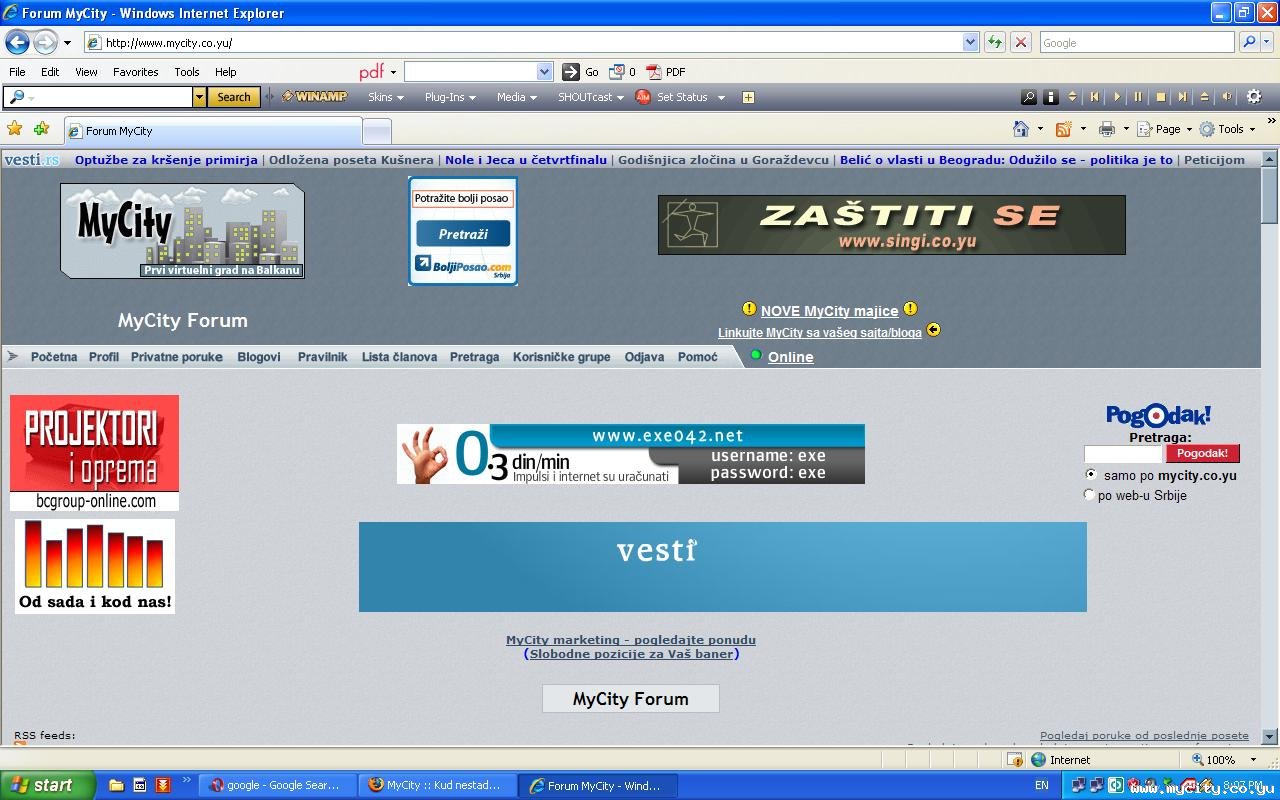Open the Winamp Media dropdown
Image resolution: width=1280 pixels, height=800 pixels.
pyautogui.click(x=517, y=97)
